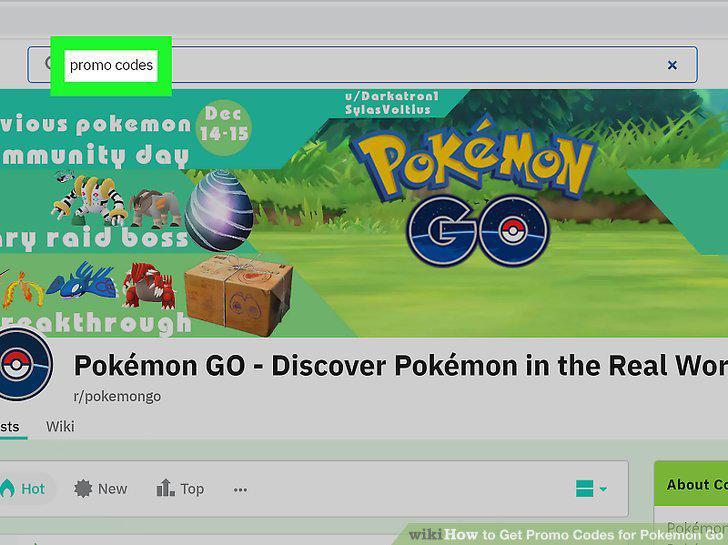Screen dimensions: 728x545
Task: Click the r/pokemongo subreddit name
Action: pyautogui.click(x=117, y=396)
